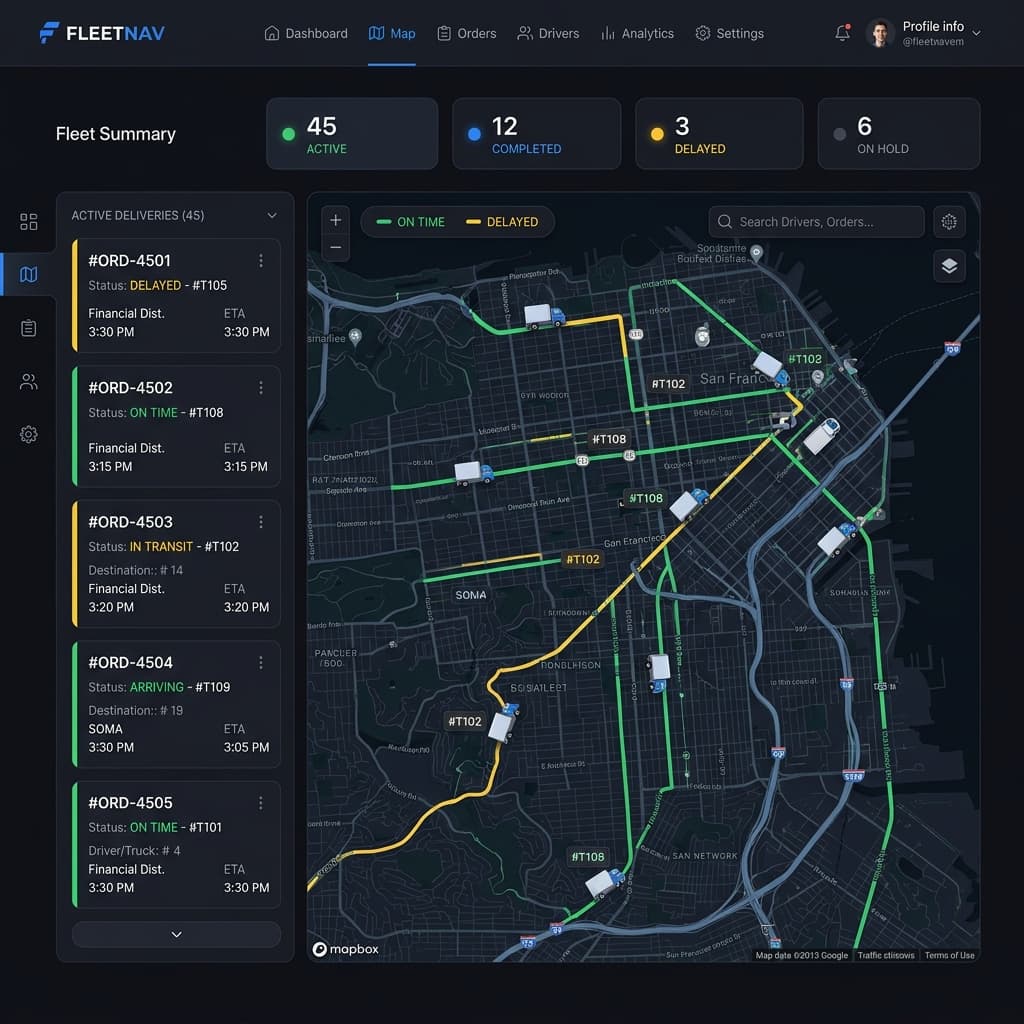The height and width of the screenshot is (1024, 1024).
Task: Open options menu for #ORD-4505
Action: [x=261, y=803]
